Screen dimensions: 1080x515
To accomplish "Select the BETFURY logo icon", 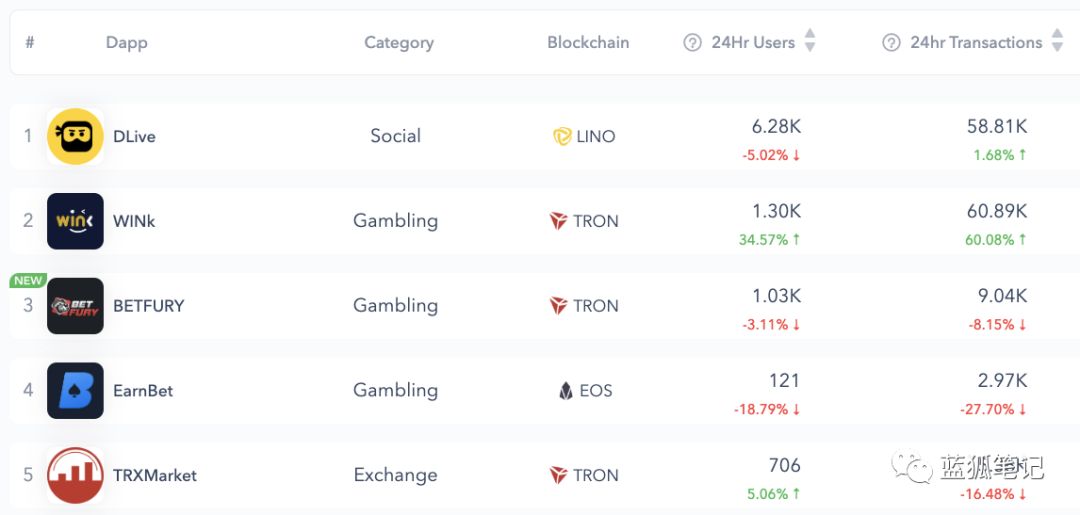I will click(75, 306).
